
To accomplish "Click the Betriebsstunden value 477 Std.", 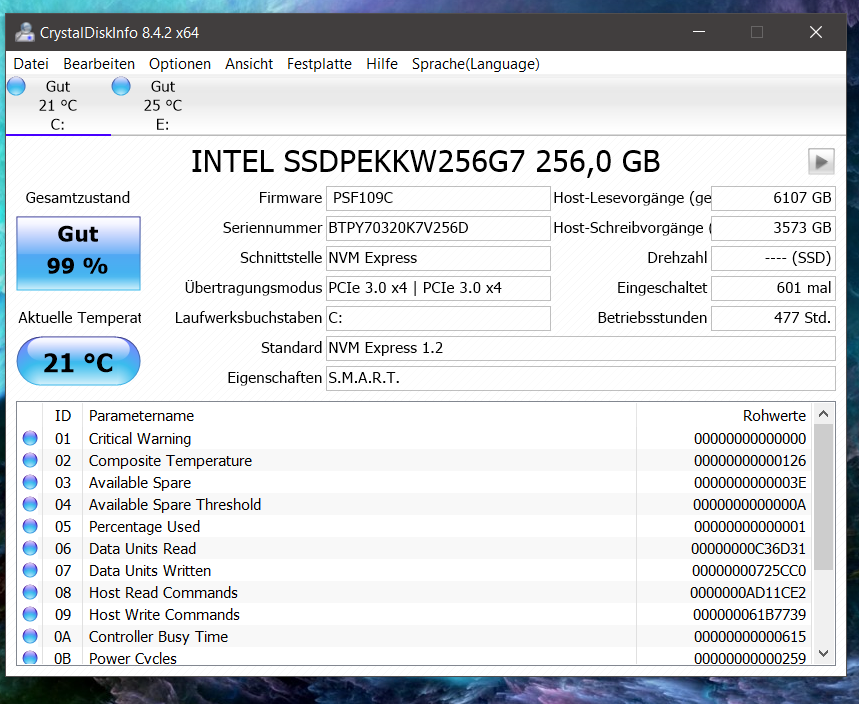I will pos(773,318).
